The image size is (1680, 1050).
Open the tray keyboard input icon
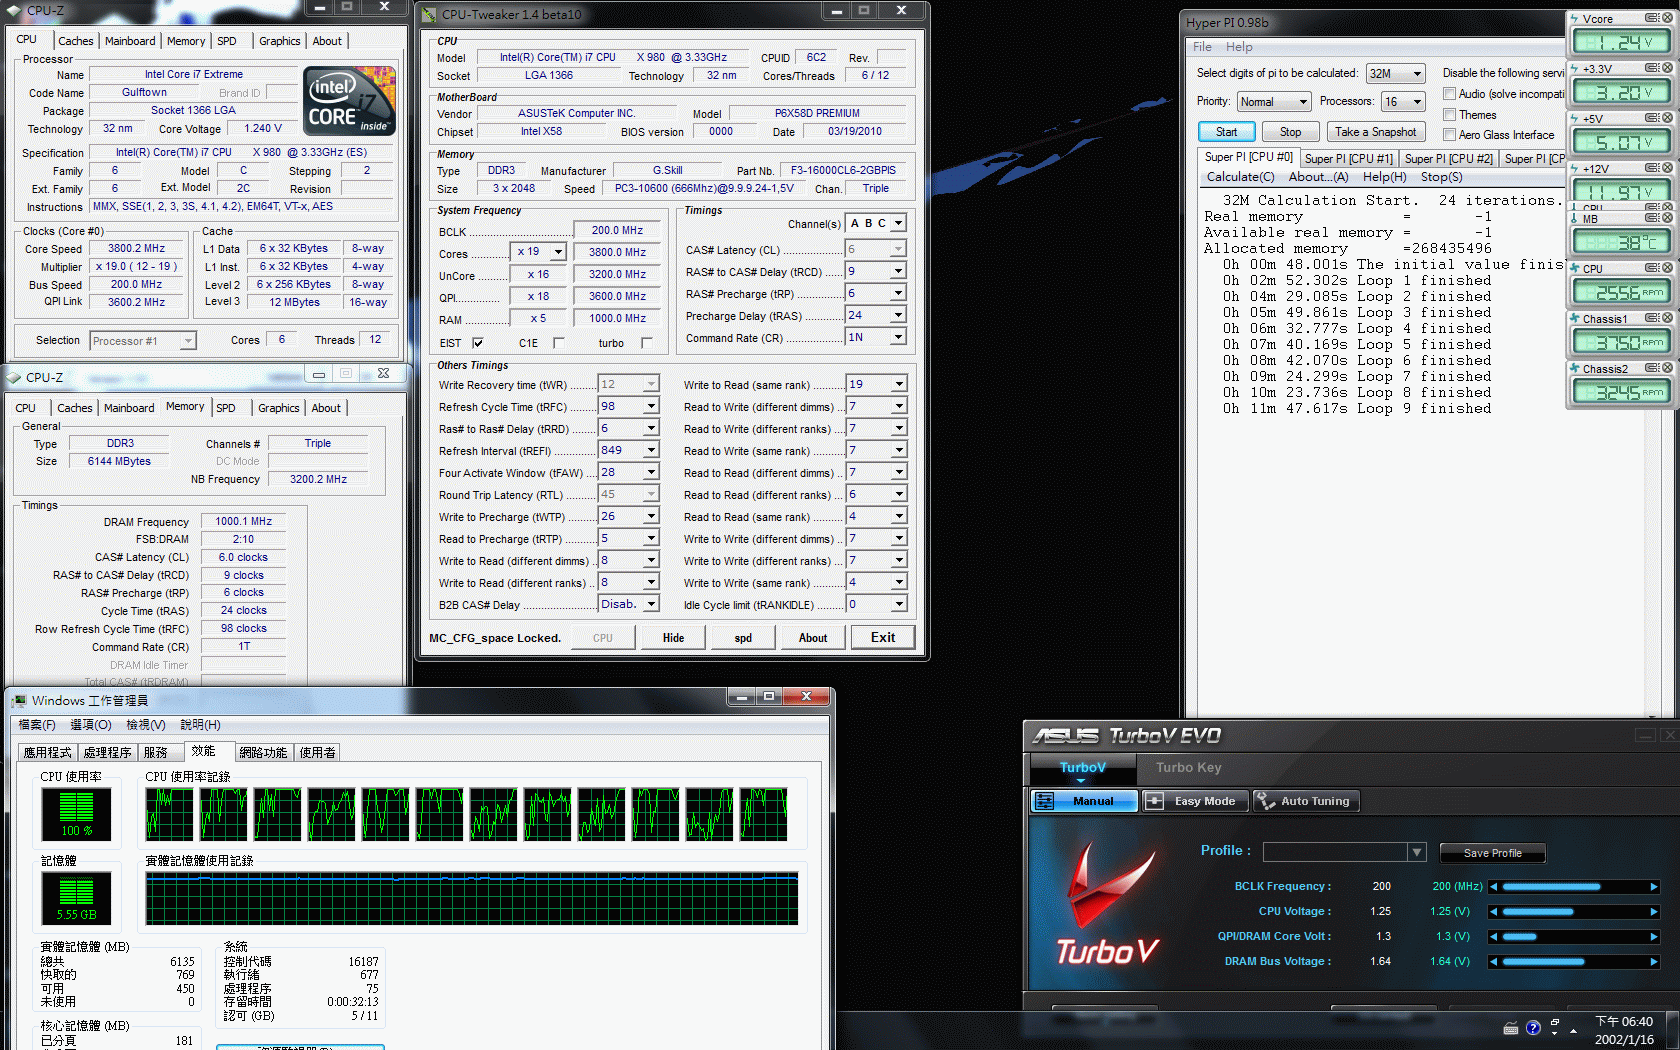click(1511, 1028)
